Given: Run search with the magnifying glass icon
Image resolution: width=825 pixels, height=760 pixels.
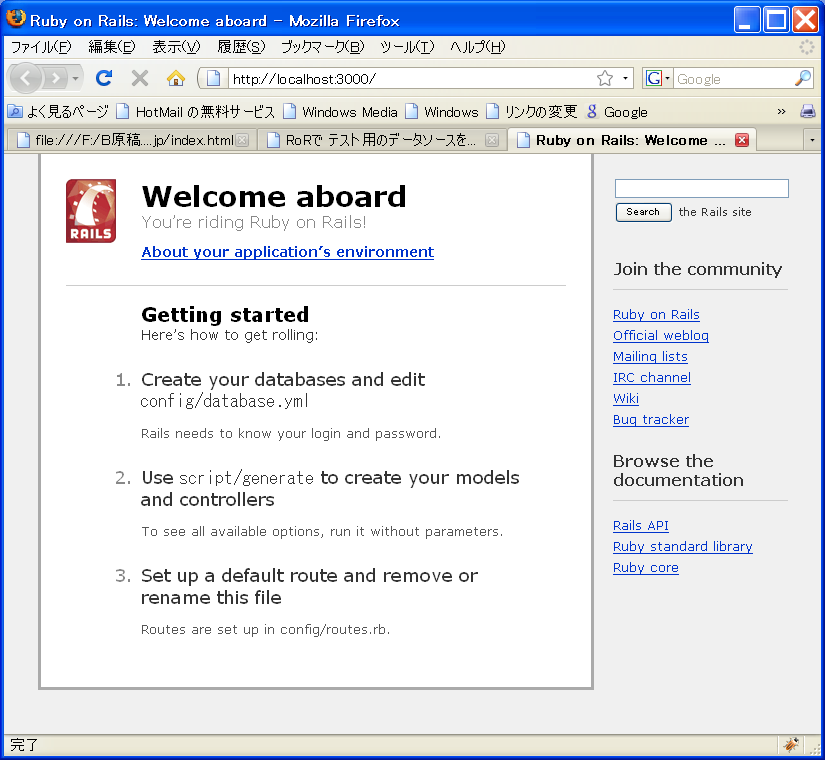Looking at the screenshot, I should (803, 78).
